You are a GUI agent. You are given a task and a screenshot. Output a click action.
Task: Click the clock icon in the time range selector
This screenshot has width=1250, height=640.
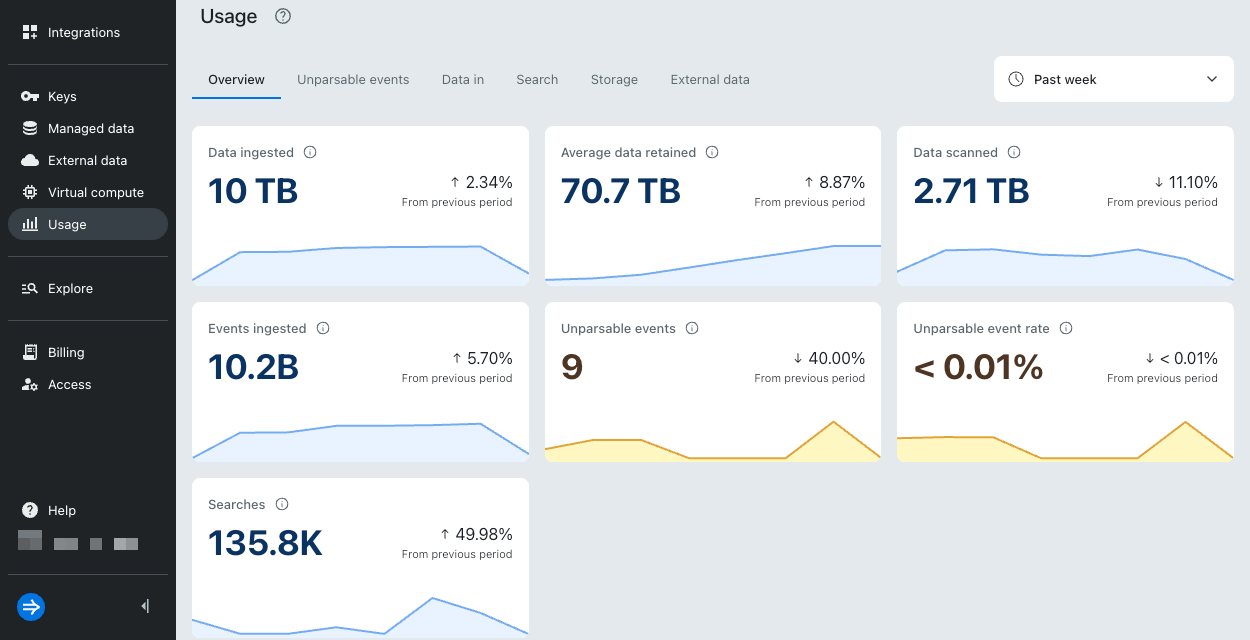1016,79
